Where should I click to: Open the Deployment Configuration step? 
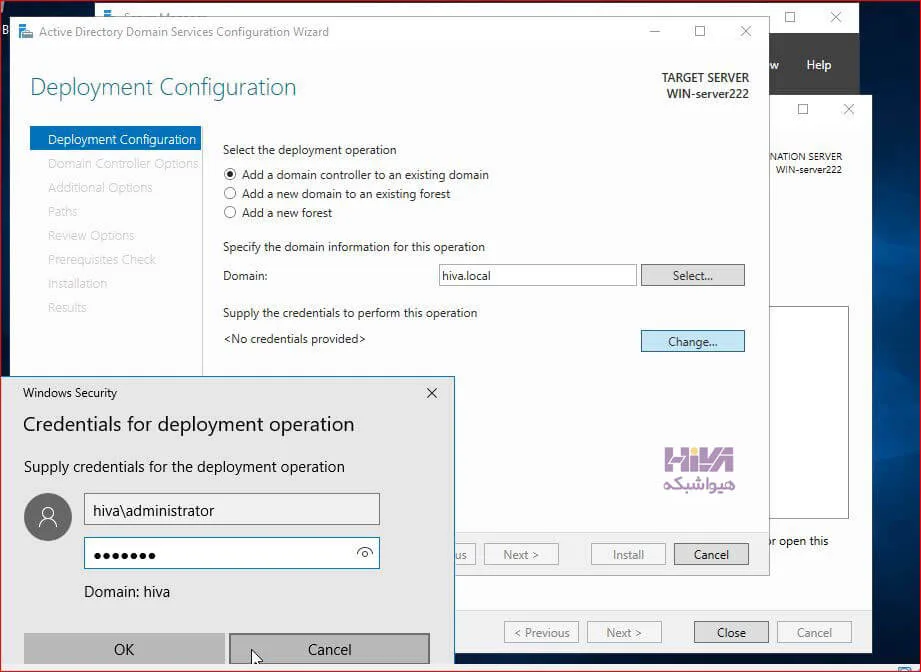pos(115,139)
